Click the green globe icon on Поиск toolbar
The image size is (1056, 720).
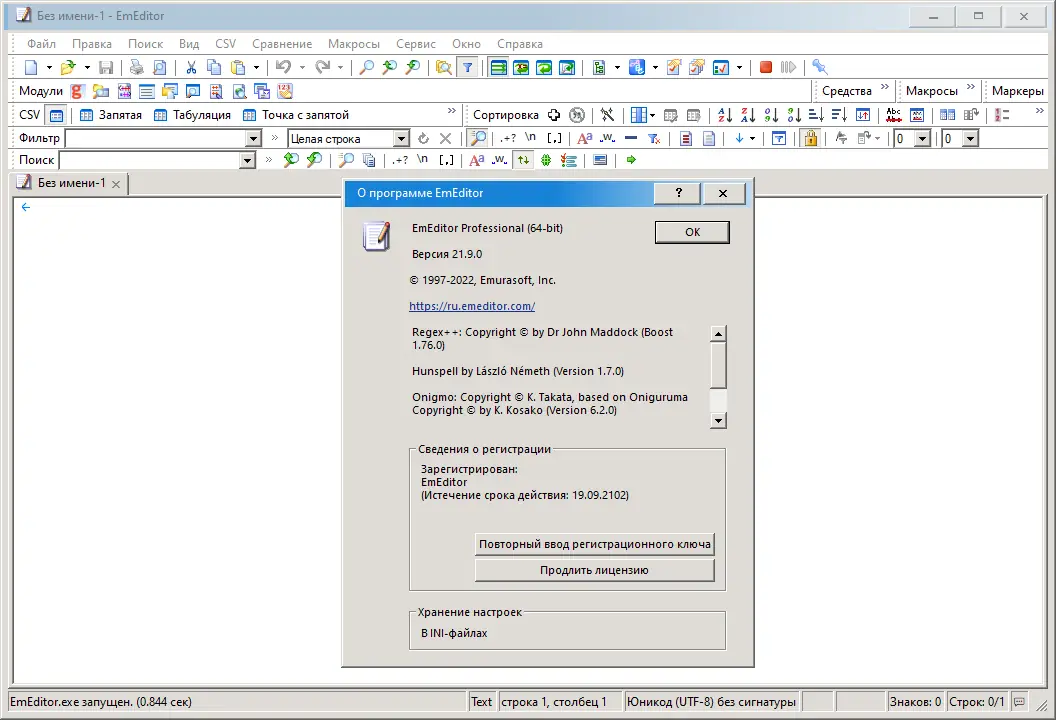(546, 160)
